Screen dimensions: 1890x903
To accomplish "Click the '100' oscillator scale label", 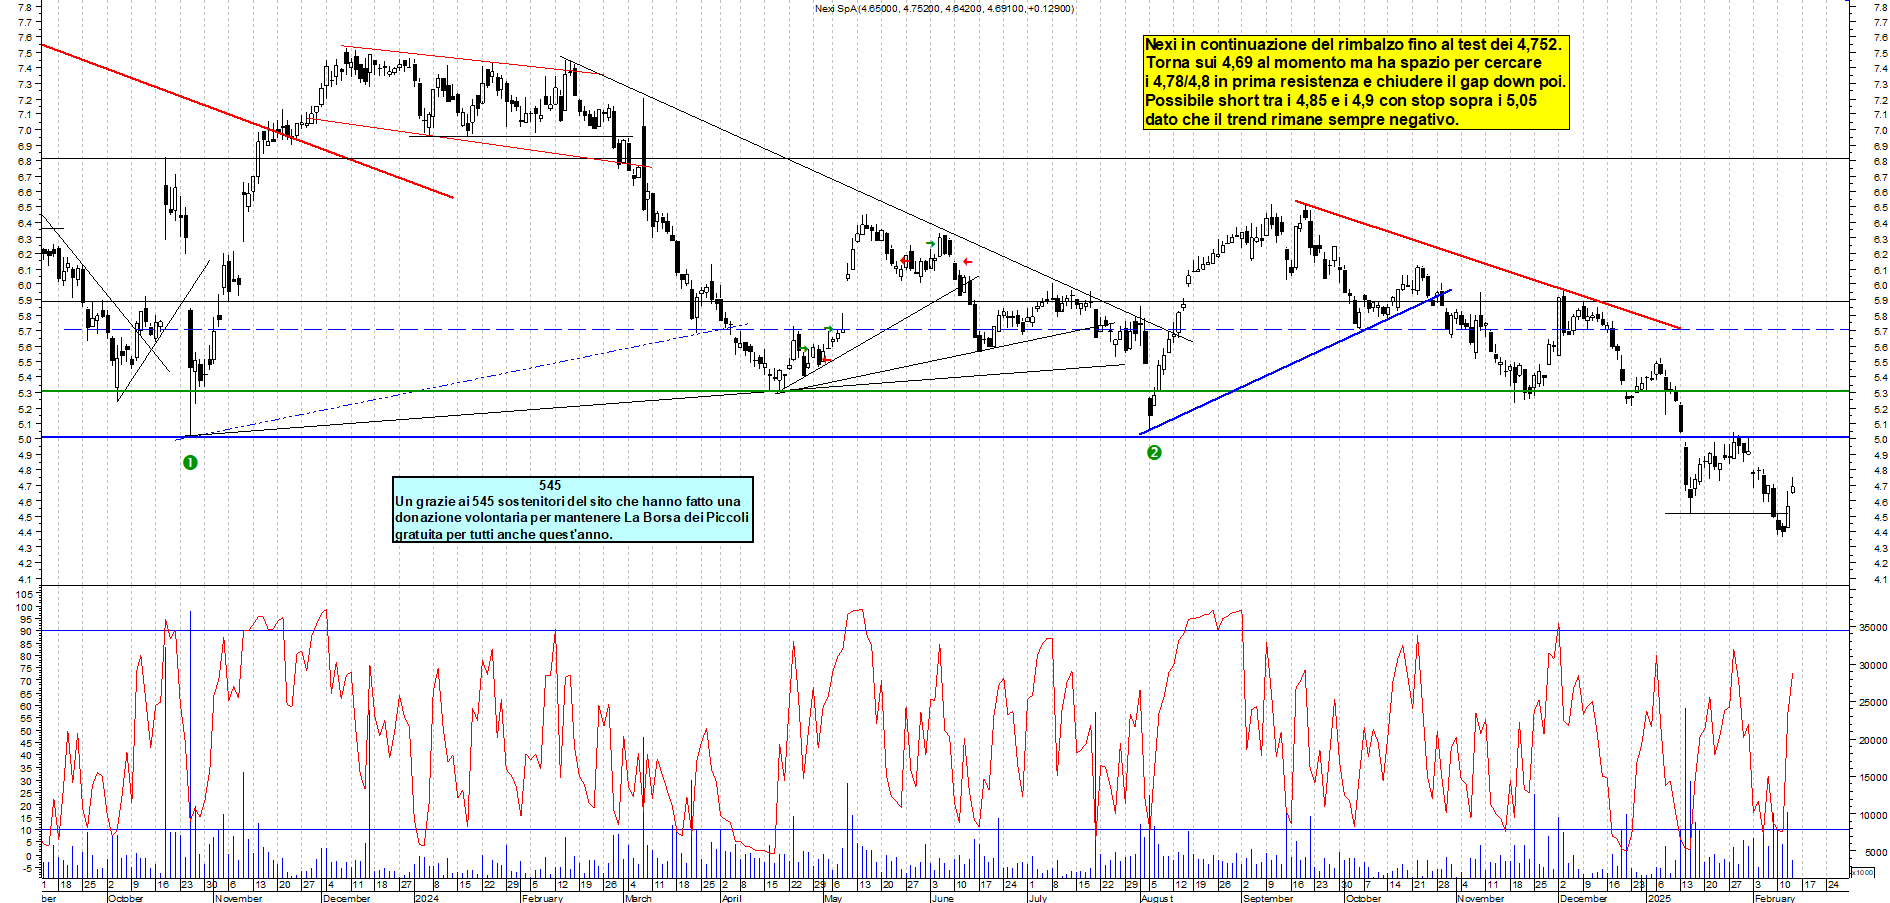I will [x=24, y=607].
